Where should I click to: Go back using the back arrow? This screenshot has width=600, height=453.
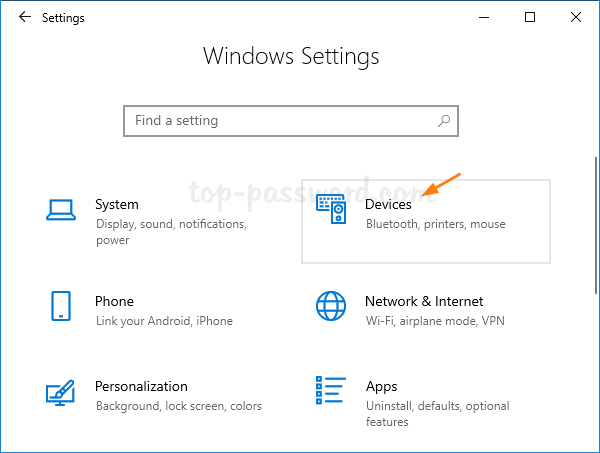pos(24,17)
